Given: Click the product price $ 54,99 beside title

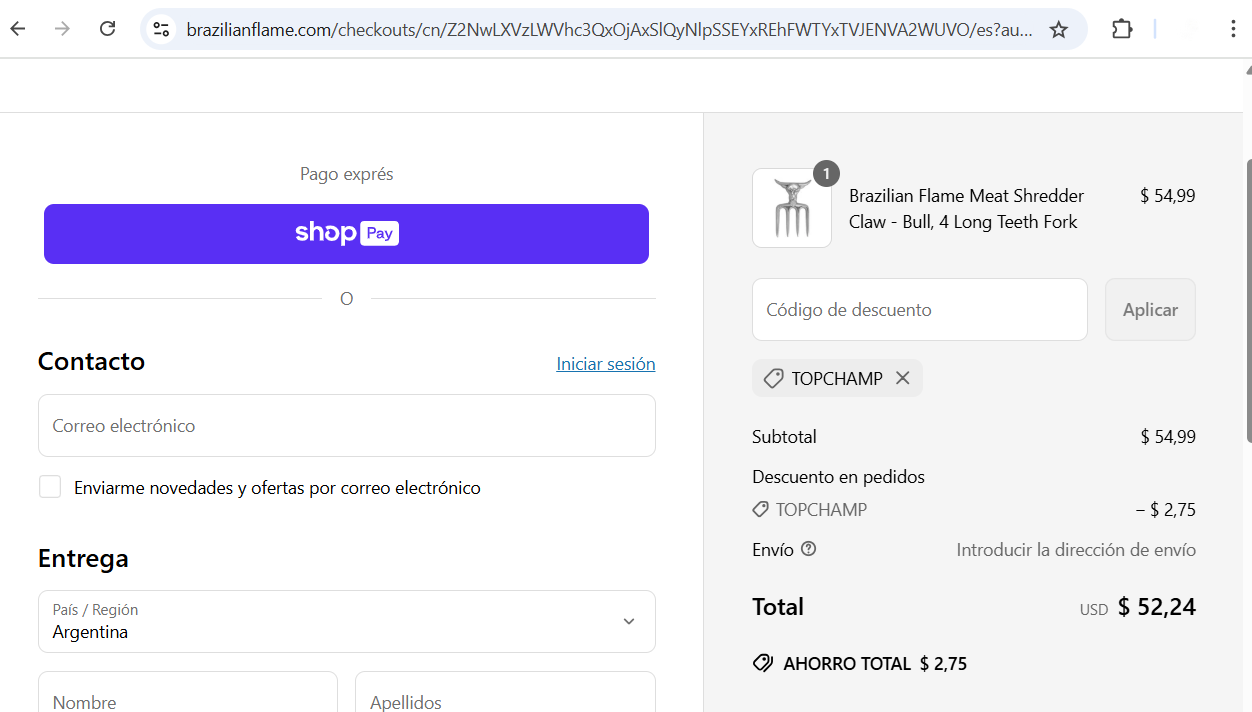Looking at the screenshot, I should coord(1168,196).
